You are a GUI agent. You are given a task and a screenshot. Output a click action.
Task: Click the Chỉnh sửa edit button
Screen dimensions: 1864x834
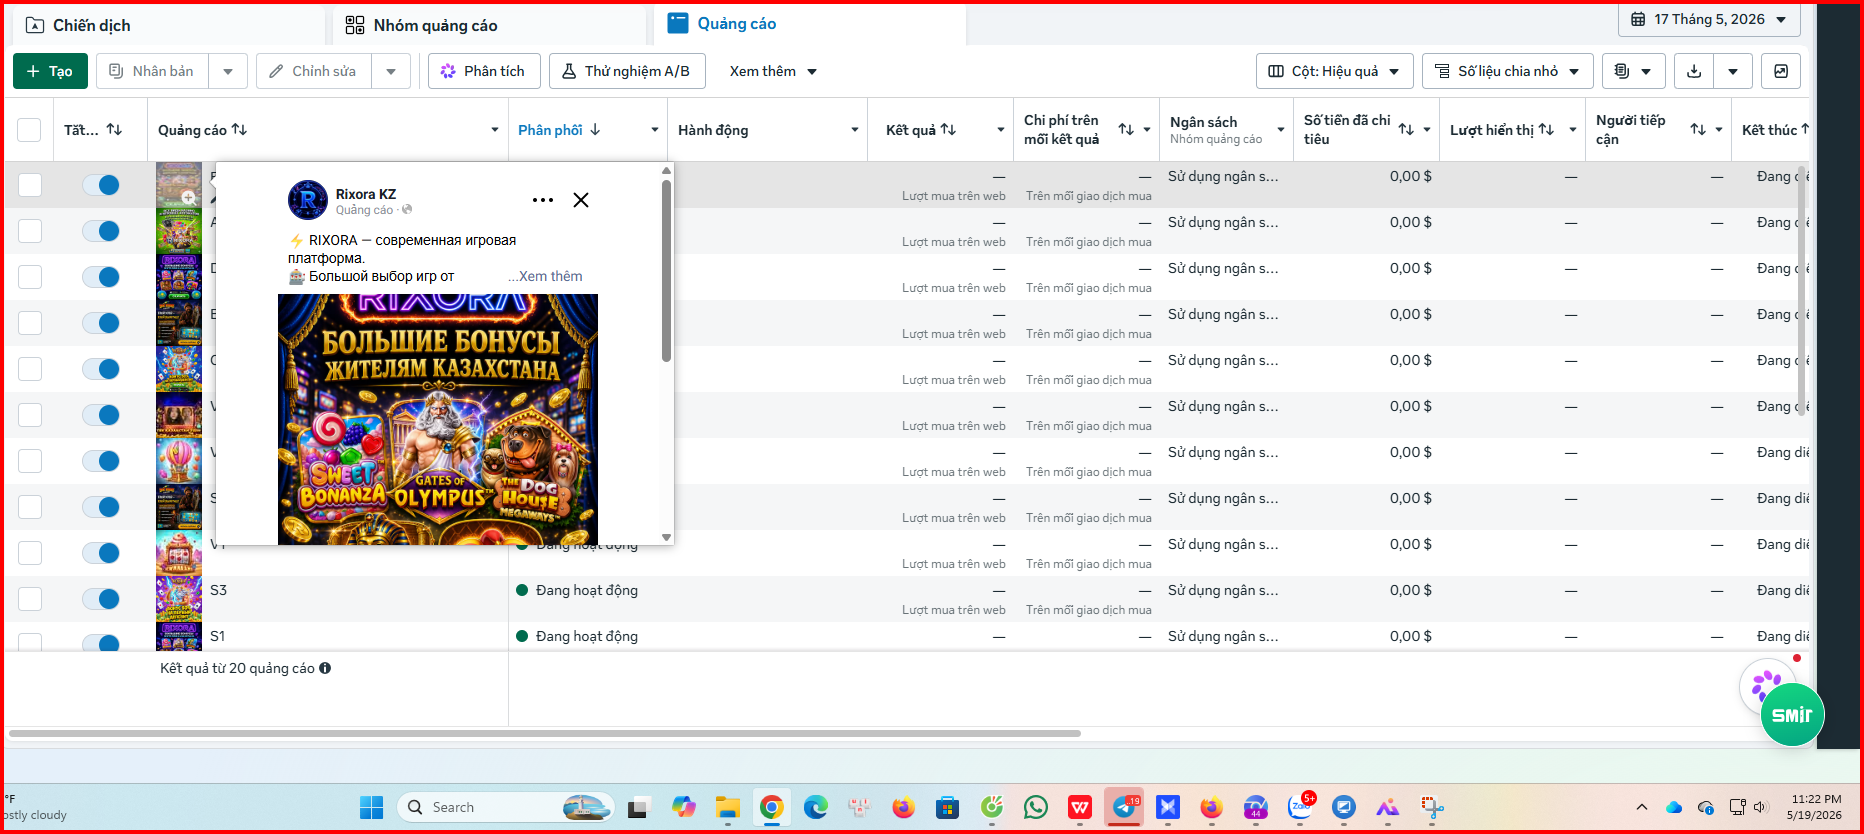pyautogui.click(x=313, y=71)
